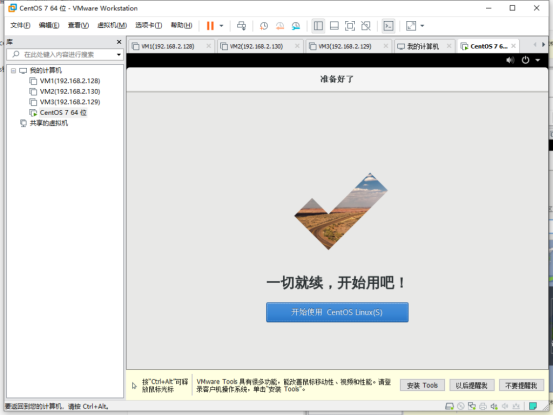Open the 编辑(E) menu
The image size is (553, 416).
[49, 25]
